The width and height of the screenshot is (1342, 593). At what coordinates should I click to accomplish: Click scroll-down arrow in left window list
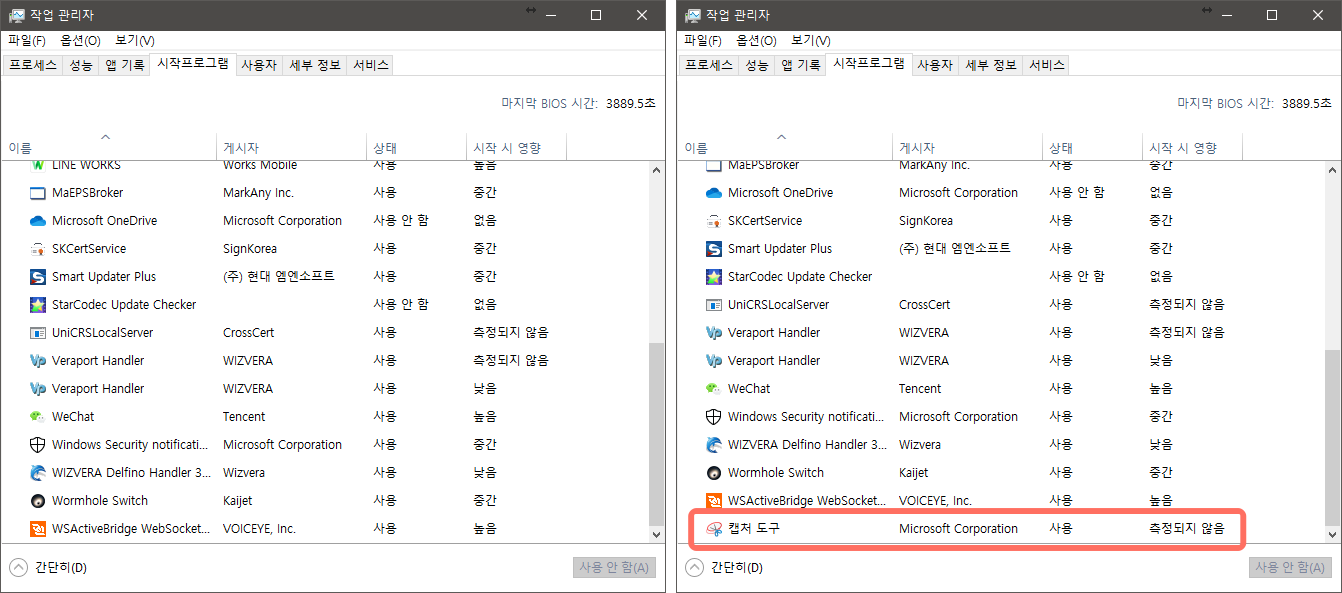point(657,535)
